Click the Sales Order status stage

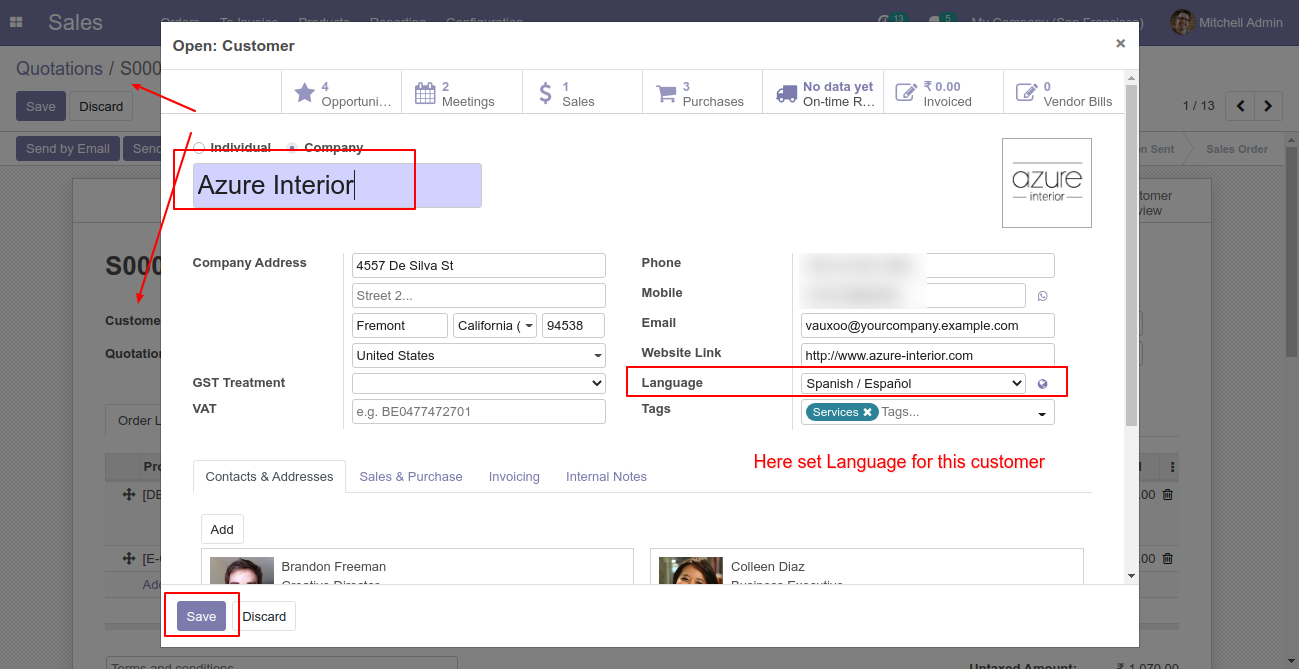[1236, 149]
